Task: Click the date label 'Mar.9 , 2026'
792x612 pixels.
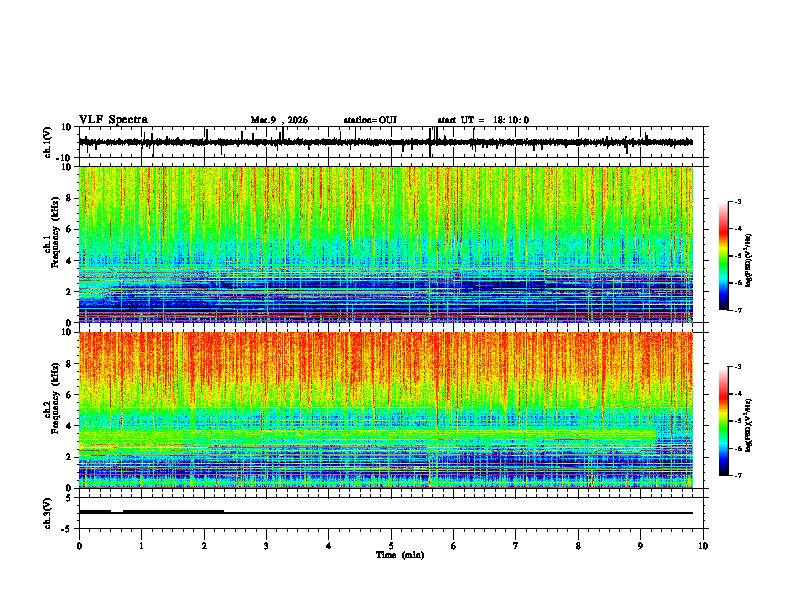Action: pyautogui.click(x=279, y=120)
